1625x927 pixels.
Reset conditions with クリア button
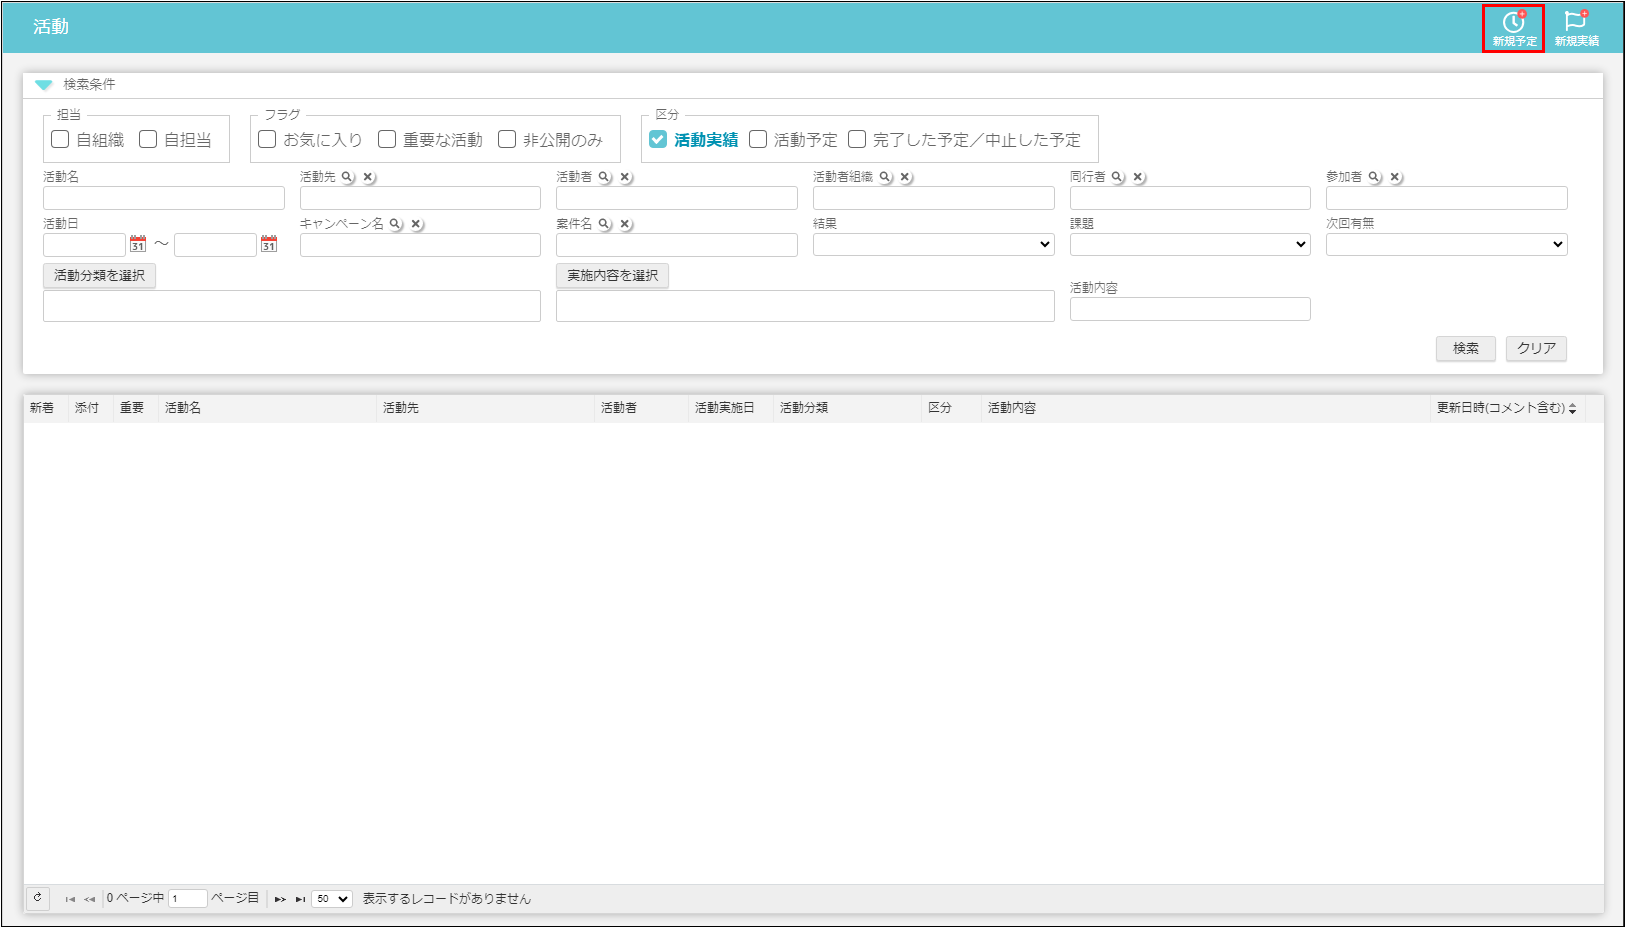(x=1536, y=348)
